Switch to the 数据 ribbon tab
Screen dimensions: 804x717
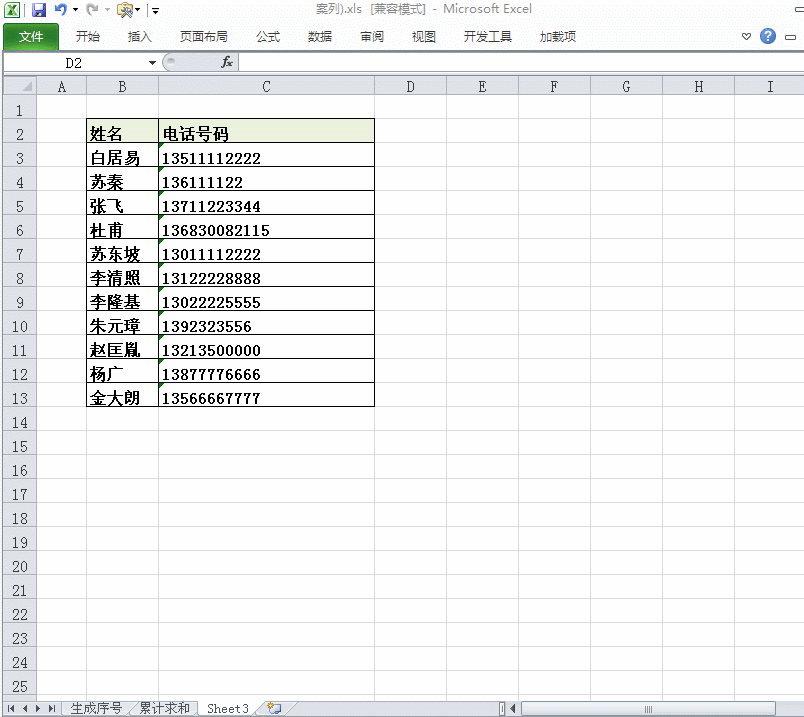pyautogui.click(x=320, y=37)
